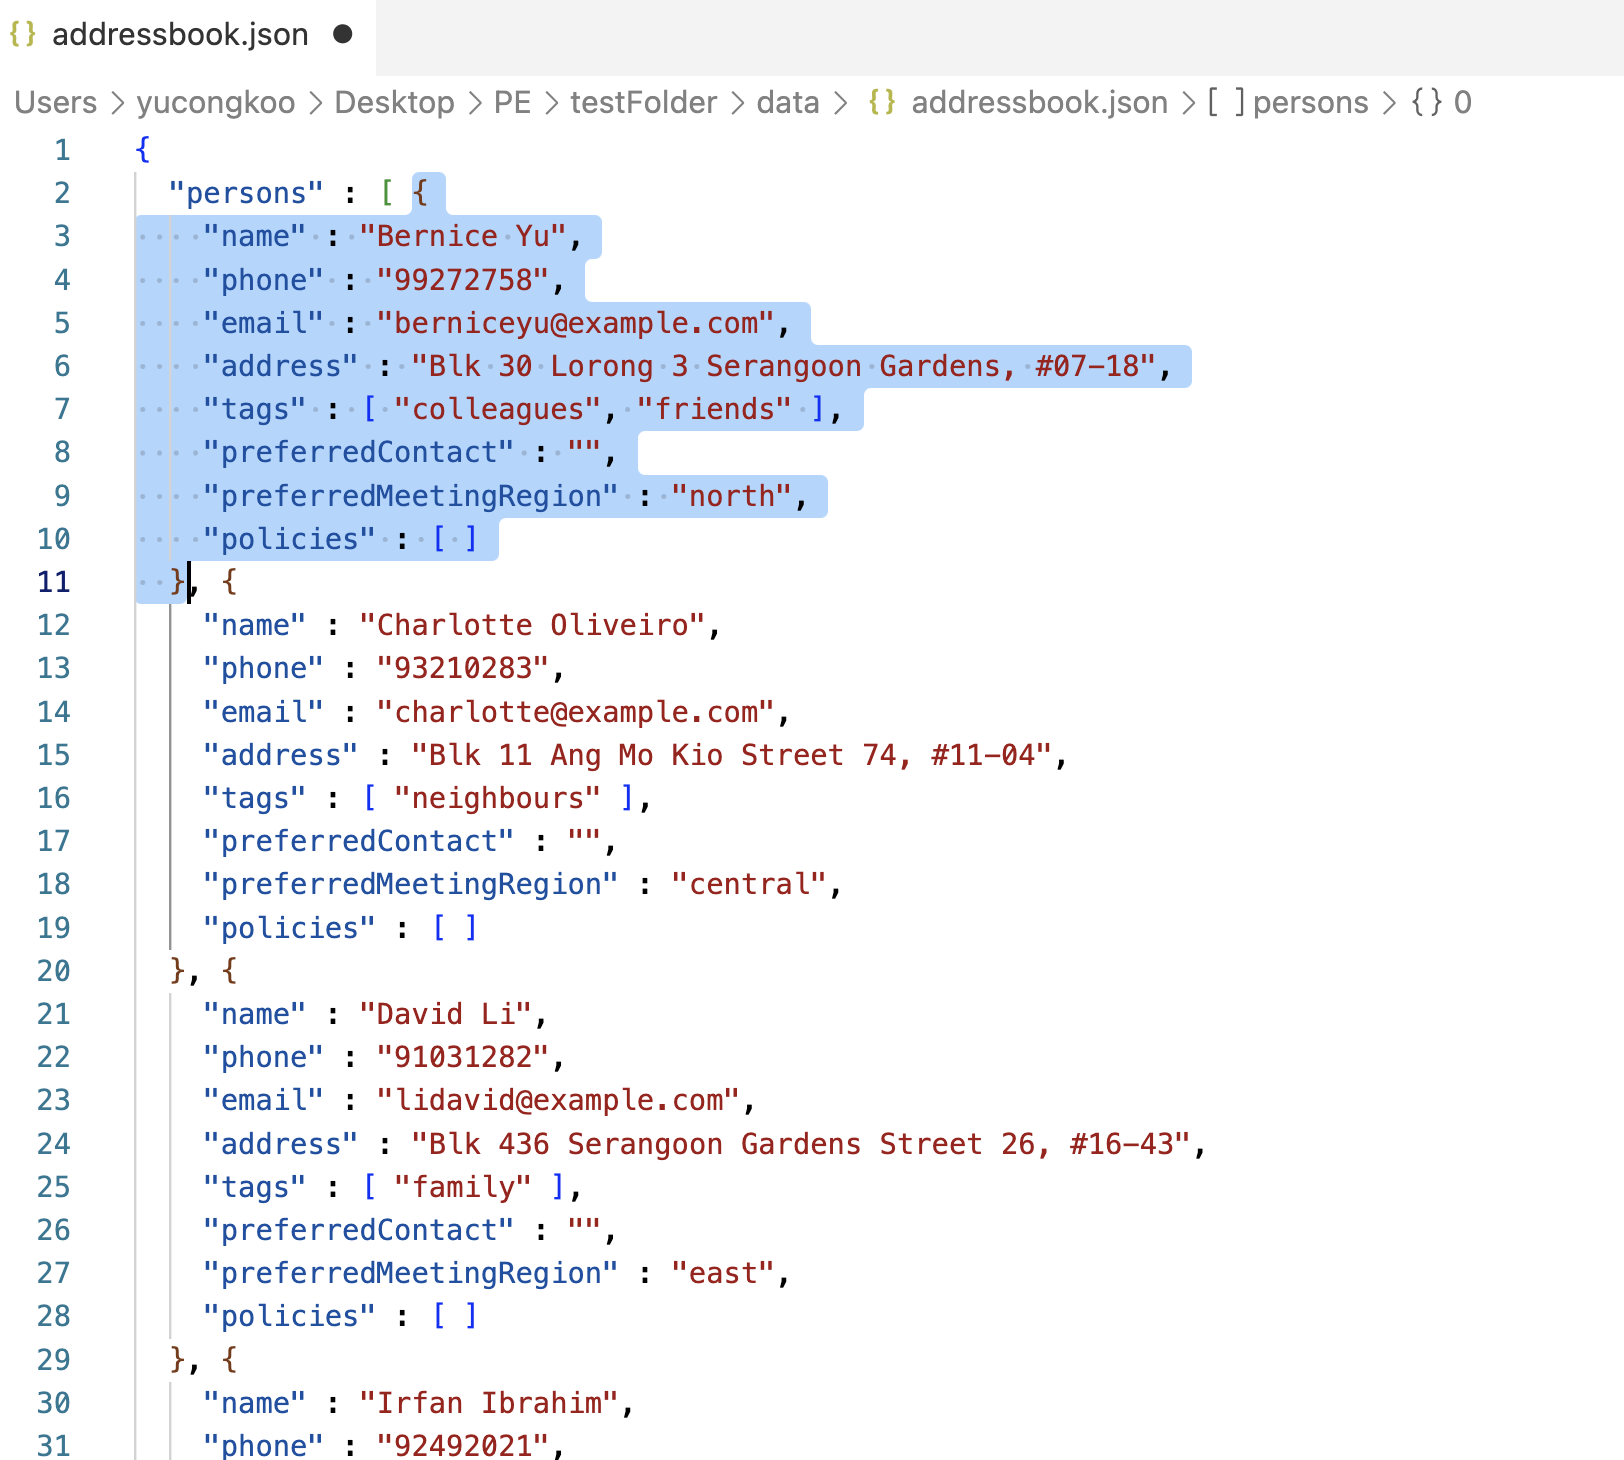Image resolution: width=1624 pixels, height=1460 pixels.
Task: Open the PE breadcrumb segment
Action: pyautogui.click(x=512, y=103)
